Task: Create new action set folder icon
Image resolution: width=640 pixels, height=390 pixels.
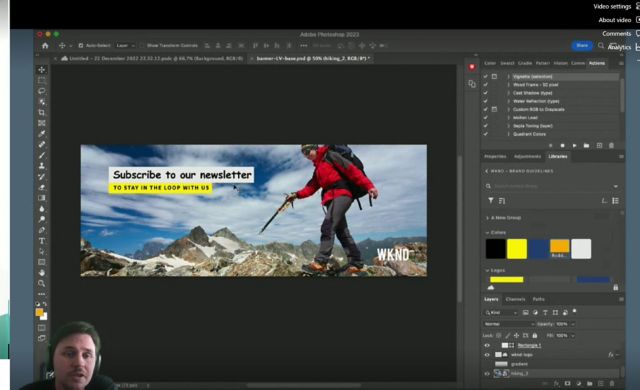Action: (x=587, y=146)
